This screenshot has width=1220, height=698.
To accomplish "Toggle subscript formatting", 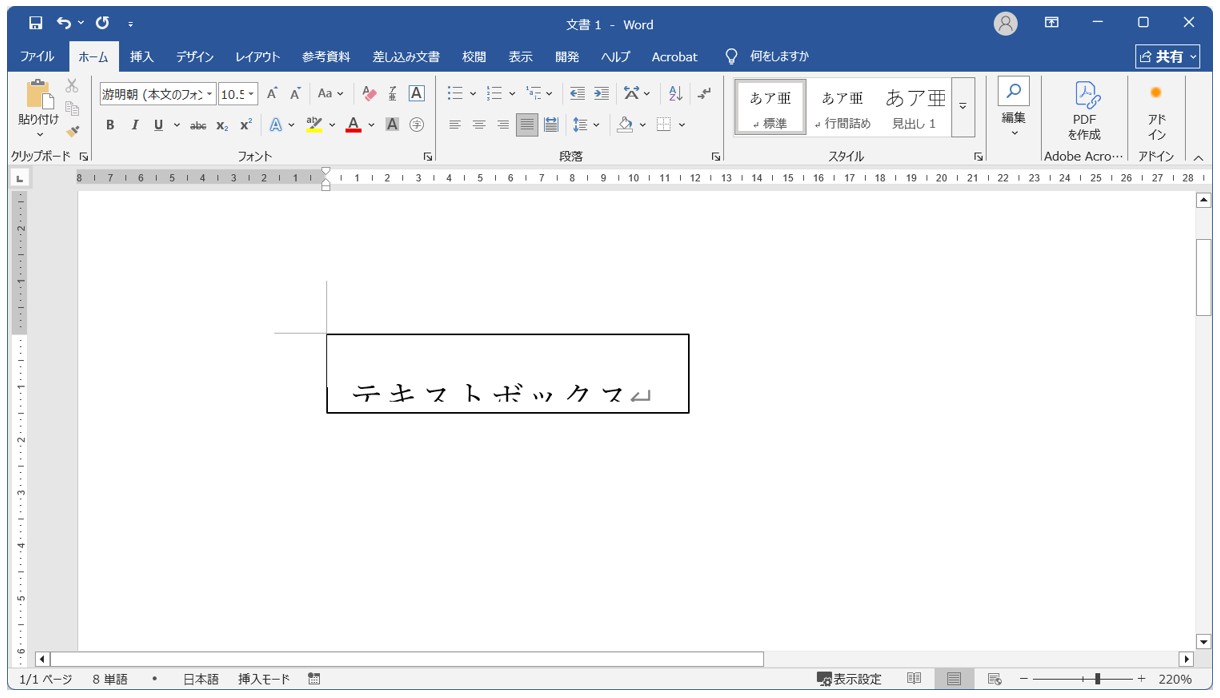I will coord(222,125).
